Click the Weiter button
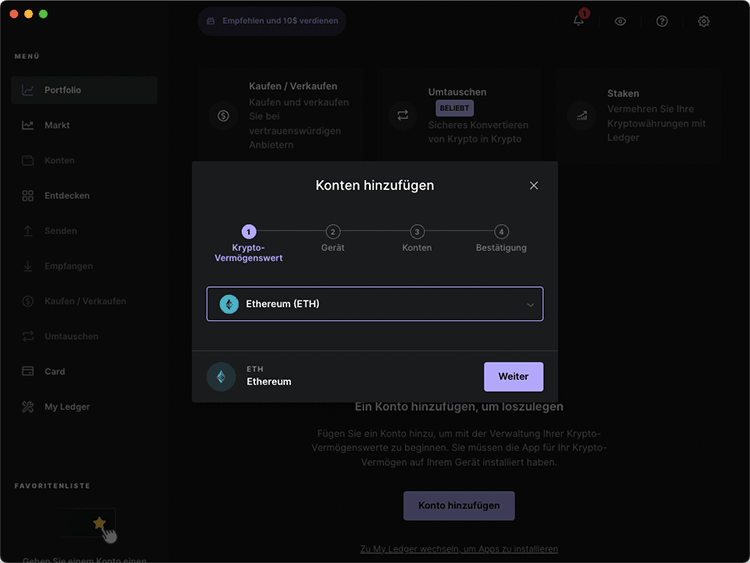Image resolution: width=750 pixels, height=563 pixels. pyautogui.click(x=513, y=376)
